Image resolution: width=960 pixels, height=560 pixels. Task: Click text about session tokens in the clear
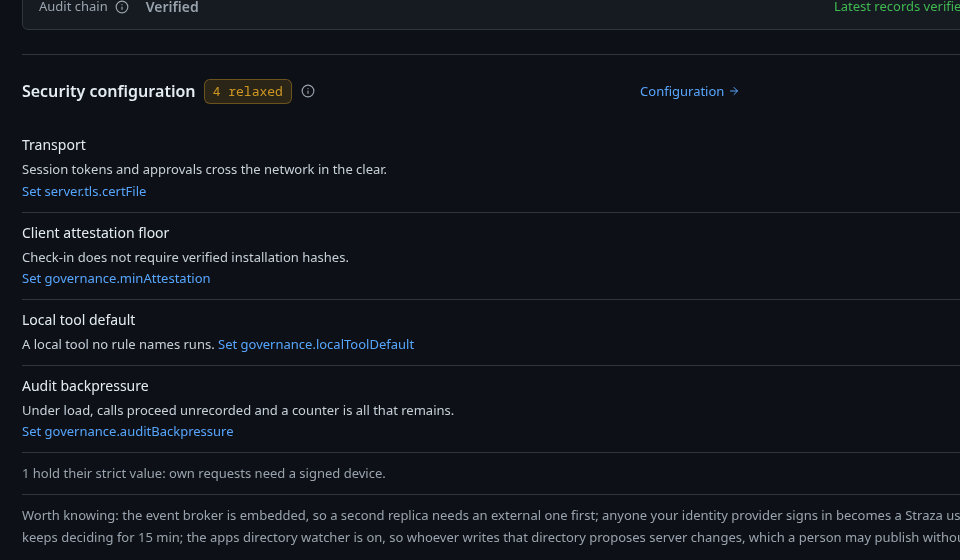pos(204,170)
